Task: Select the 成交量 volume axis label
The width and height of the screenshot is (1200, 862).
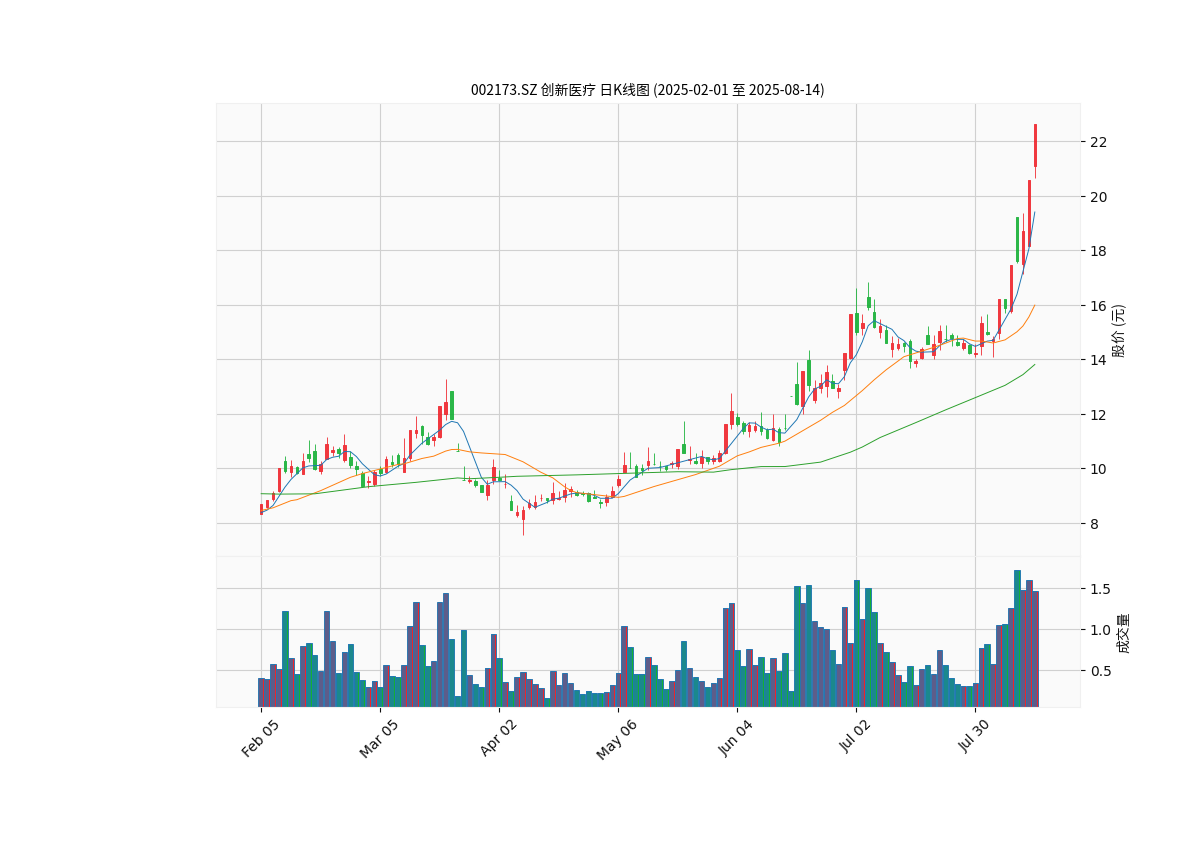Action: 1122,633
